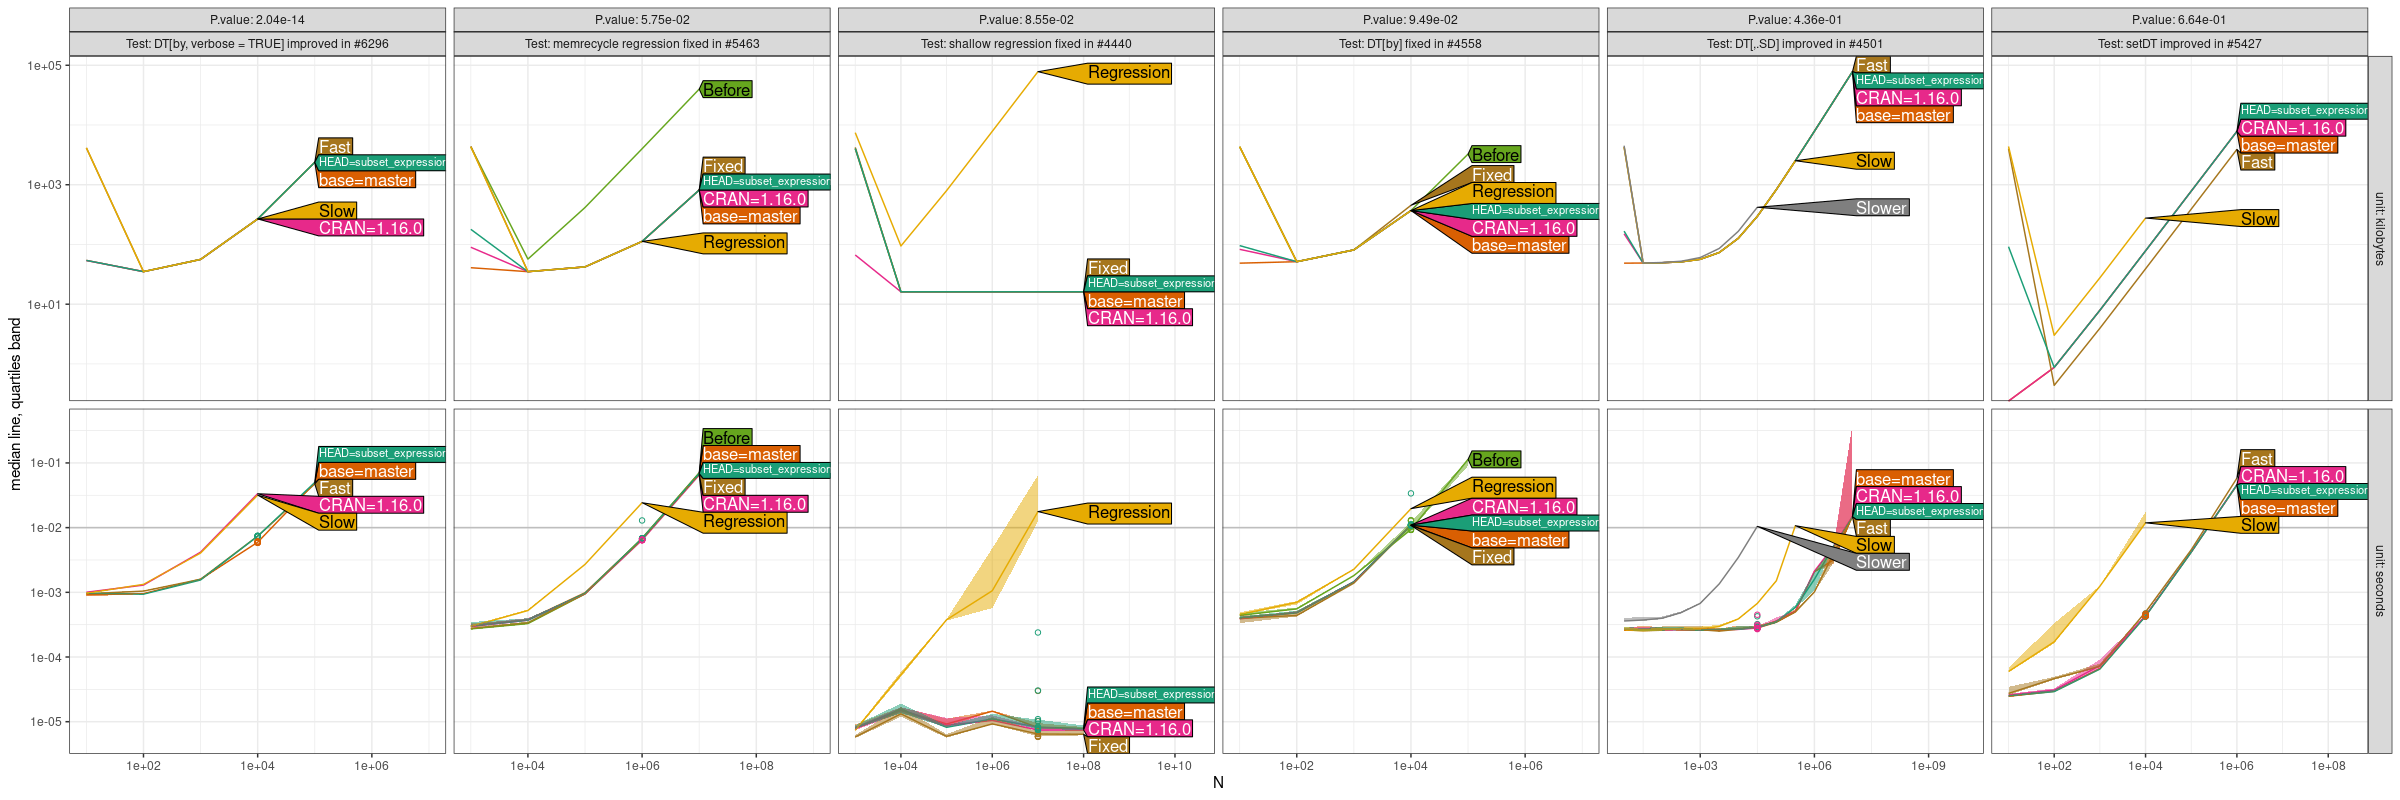2400x800 pixels.
Task: Click 'CRAN=1.16.0' label in DT[by, verbose] kilobytes panel
Action: [x=370, y=228]
